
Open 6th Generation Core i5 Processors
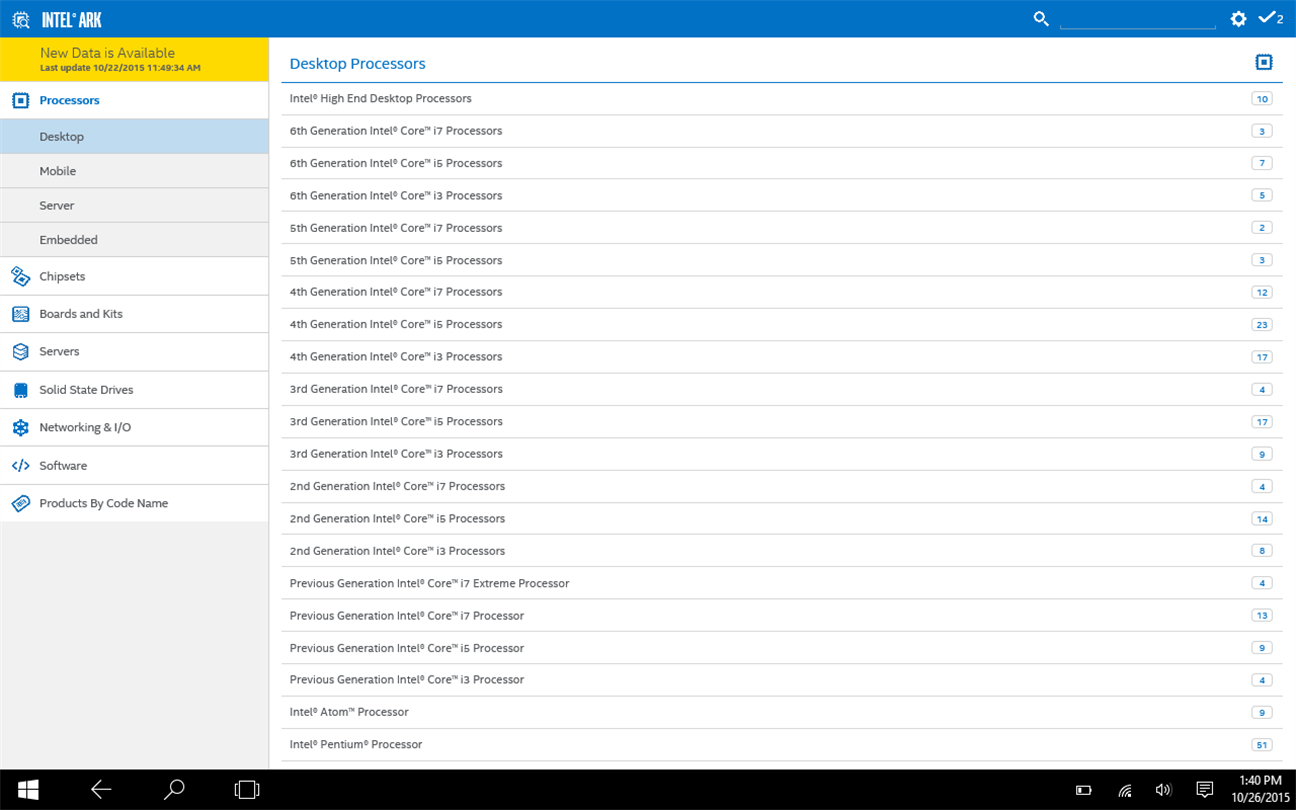782,163
